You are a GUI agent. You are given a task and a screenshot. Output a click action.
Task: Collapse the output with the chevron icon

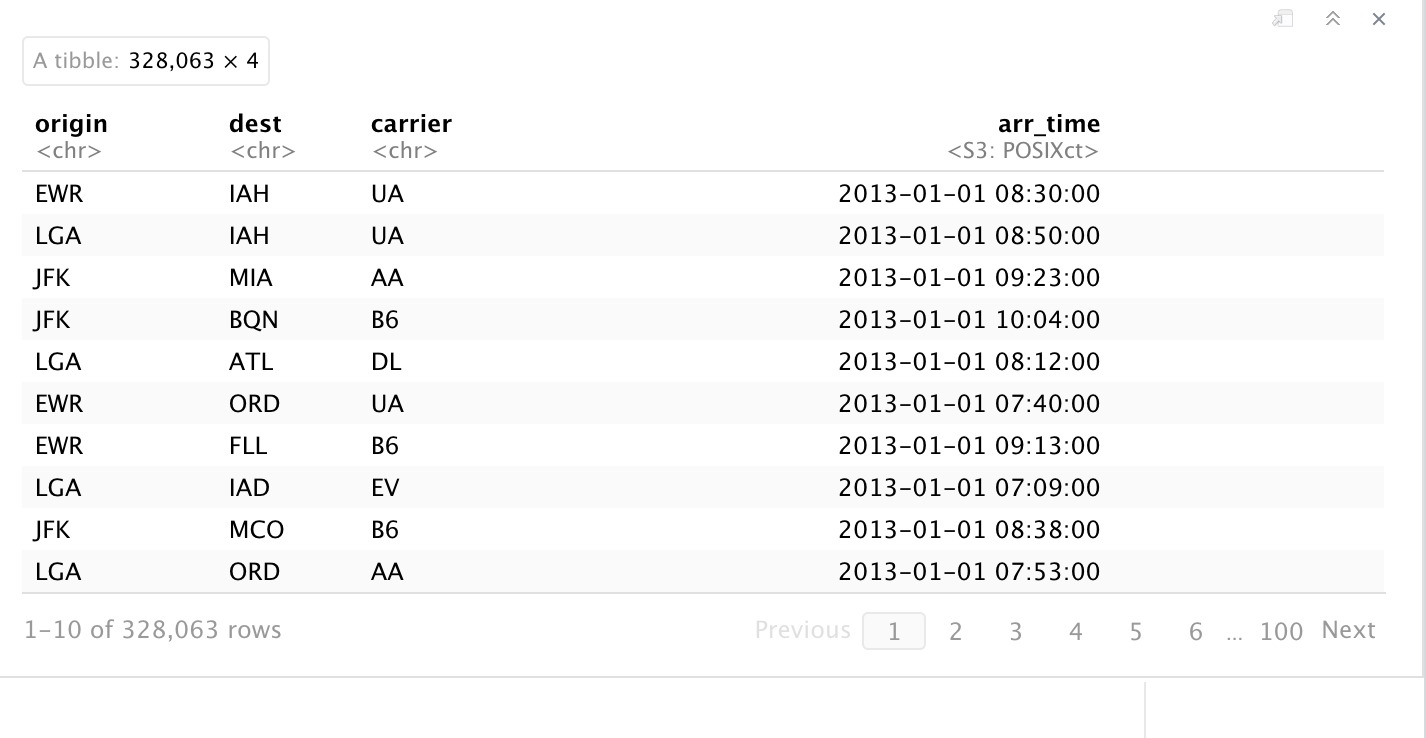[1332, 18]
